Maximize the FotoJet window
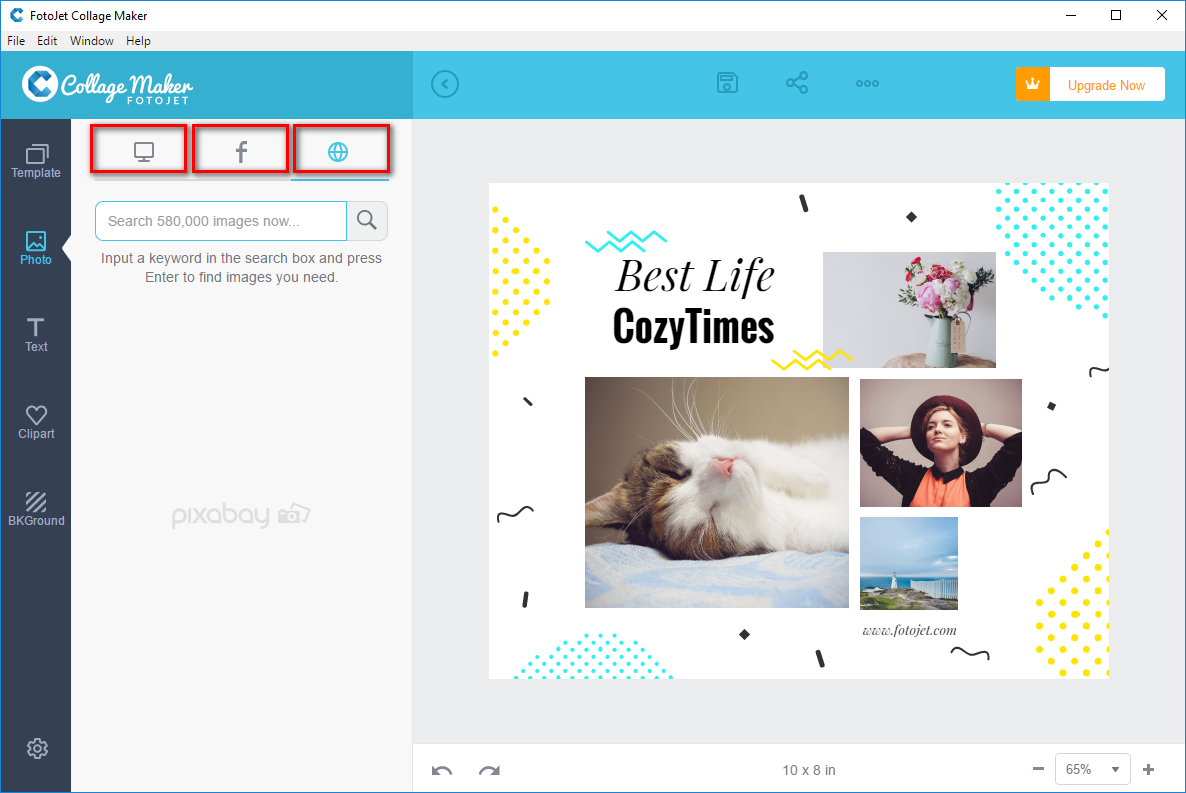The width and height of the screenshot is (1186, 793). (1116, 15)
